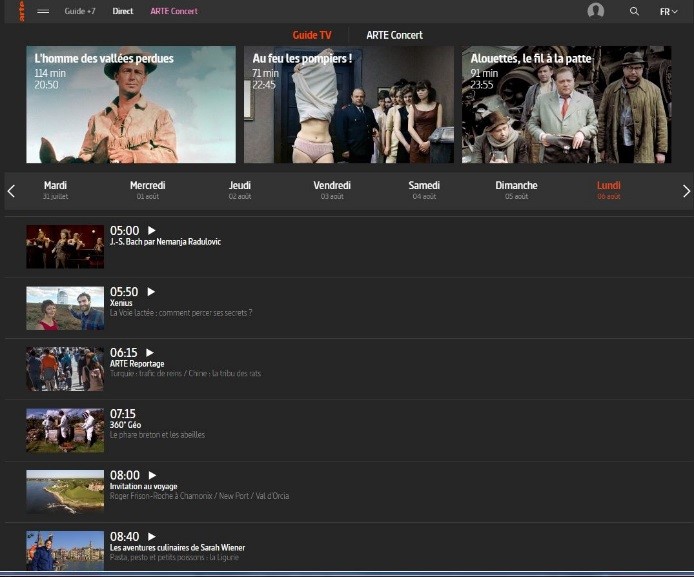This screenshot has height=577, width=694.
Task: Select the Guide TV tab
Action: pyautogui.click(x=312, y=35)
